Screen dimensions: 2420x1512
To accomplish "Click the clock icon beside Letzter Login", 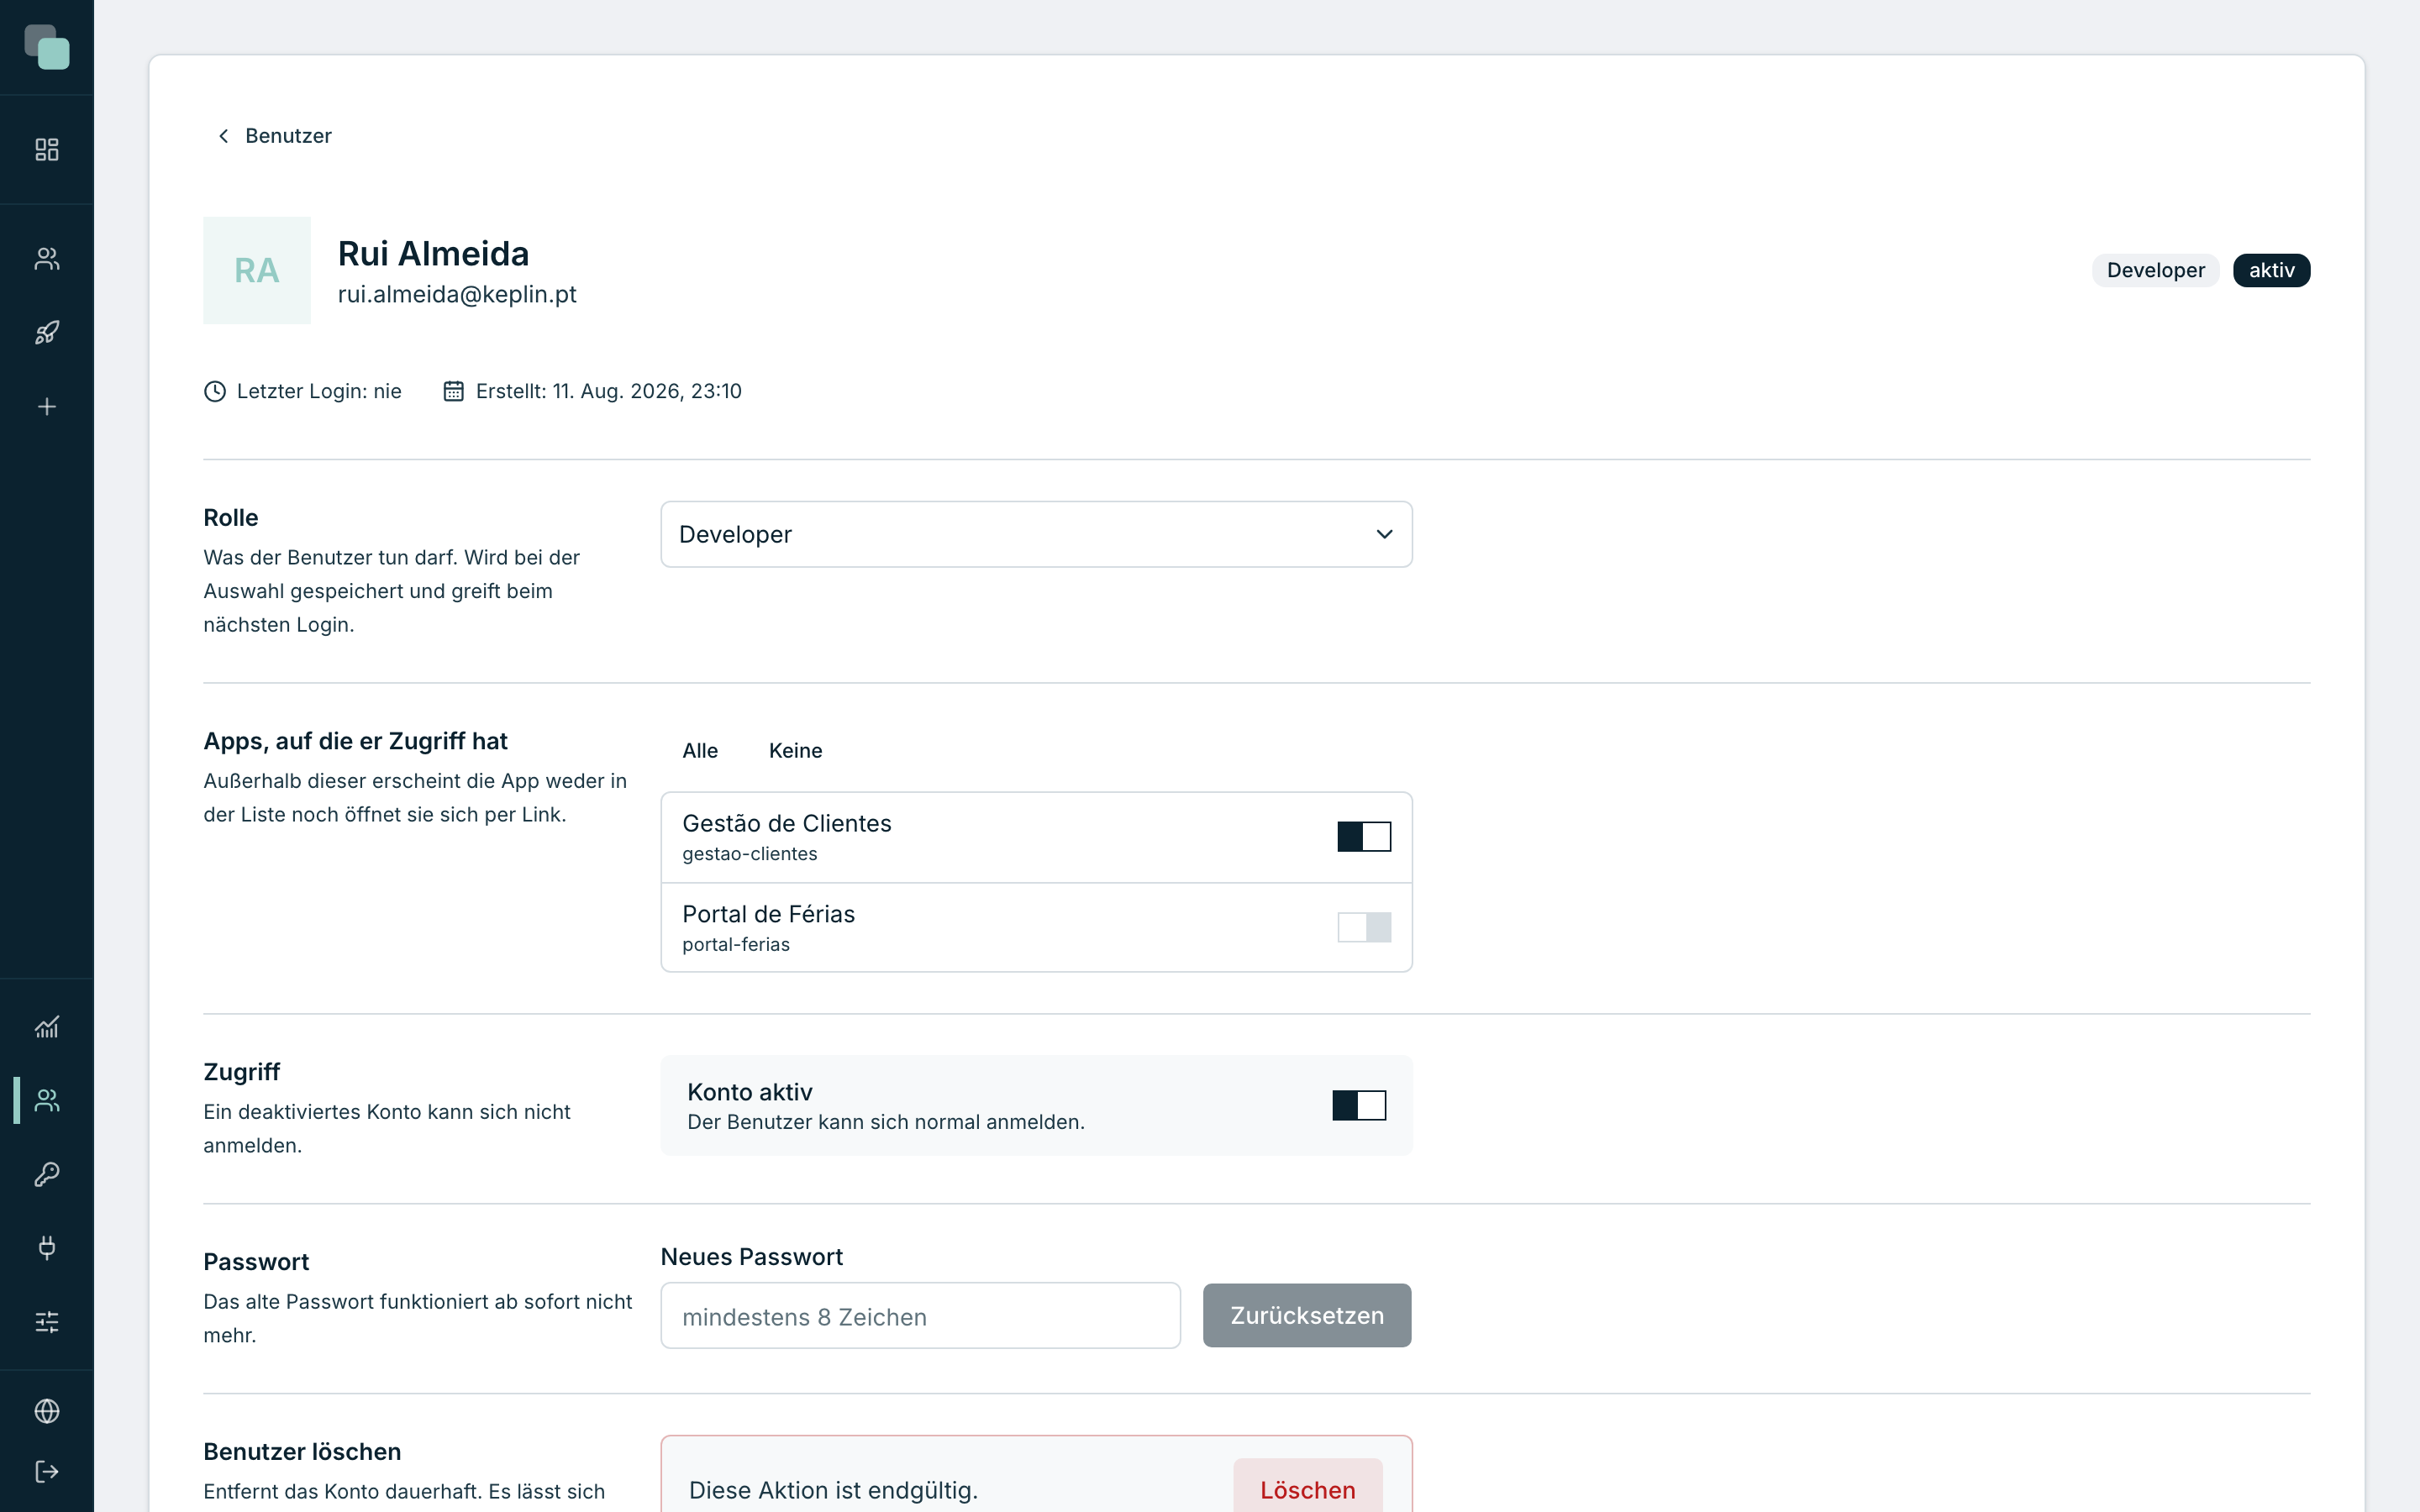I will tap(215, 391).
